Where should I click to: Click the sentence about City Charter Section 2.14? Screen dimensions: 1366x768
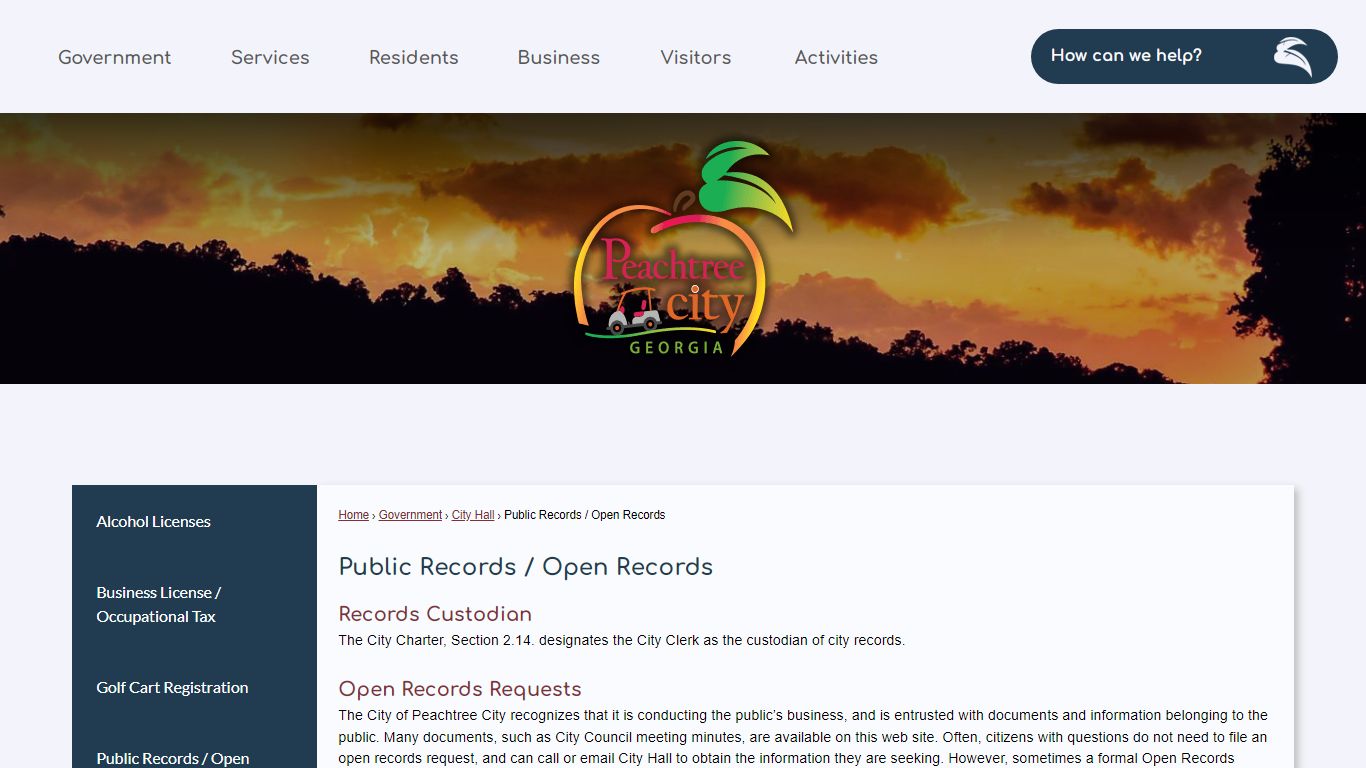coord(621,640)
